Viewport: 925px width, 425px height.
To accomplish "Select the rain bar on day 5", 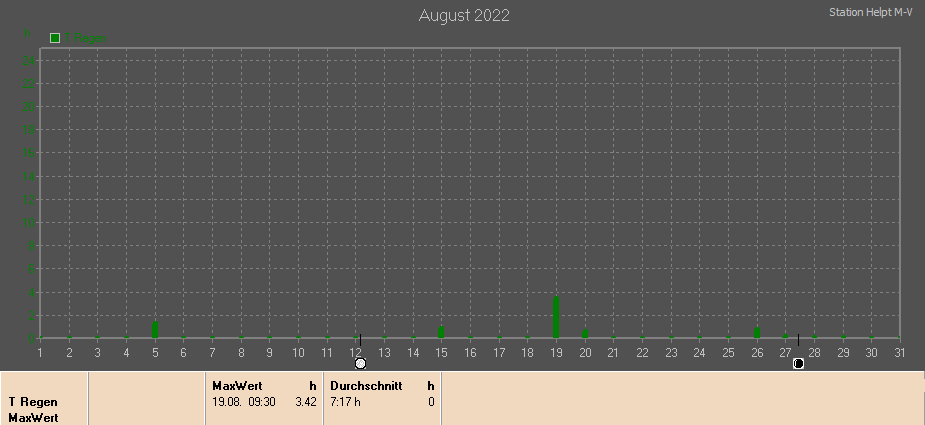I will point(155,329).
